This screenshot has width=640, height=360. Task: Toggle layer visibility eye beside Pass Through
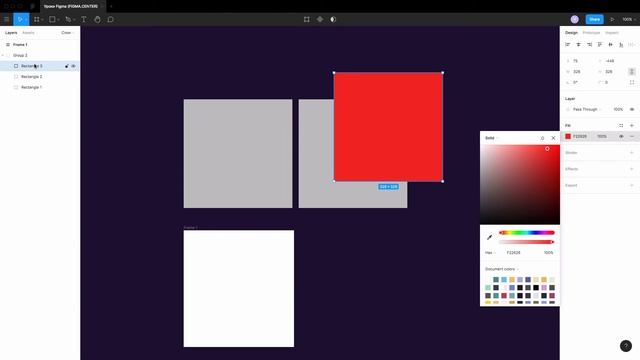(x=632, y=109)
